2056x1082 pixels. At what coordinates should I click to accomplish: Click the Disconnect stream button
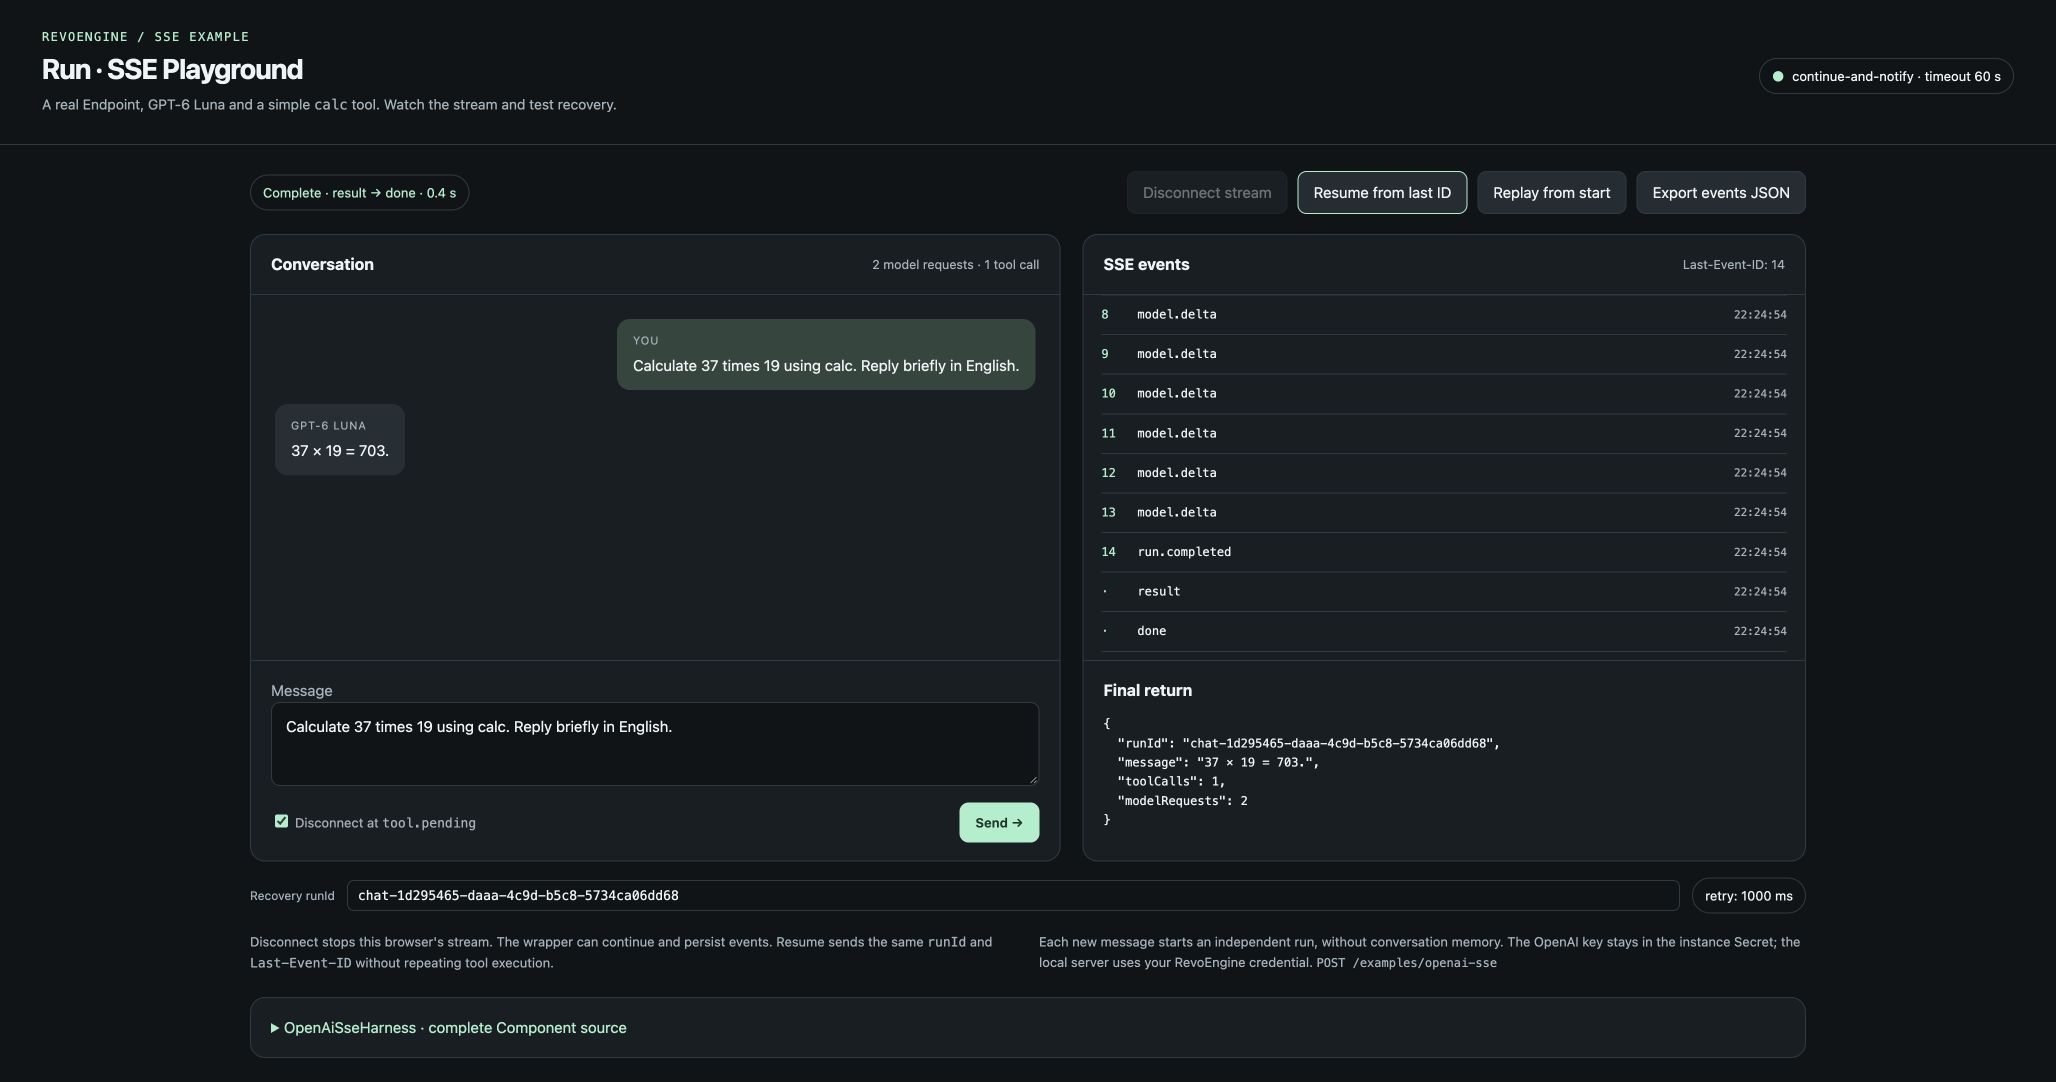1207,193
